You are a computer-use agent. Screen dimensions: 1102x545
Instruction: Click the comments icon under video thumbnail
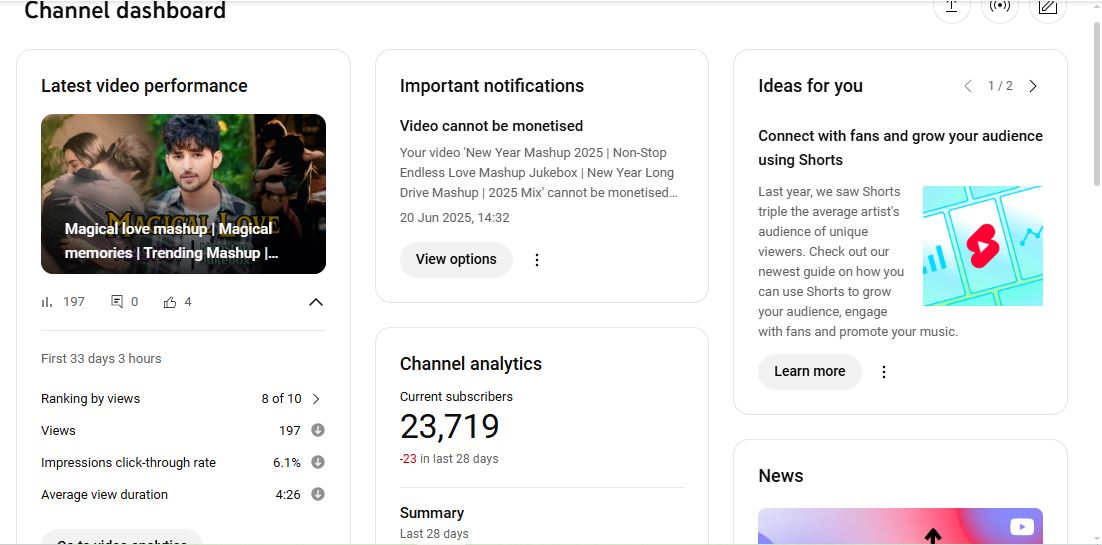click(117, 302)
